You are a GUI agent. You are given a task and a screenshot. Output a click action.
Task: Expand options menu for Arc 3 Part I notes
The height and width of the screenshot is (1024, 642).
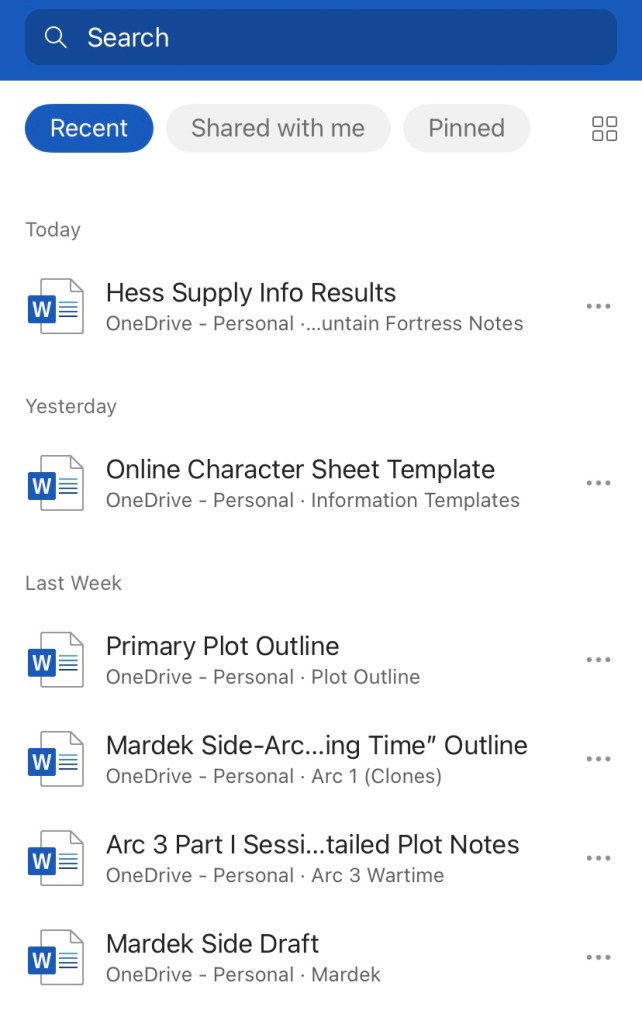pos(598,859)
